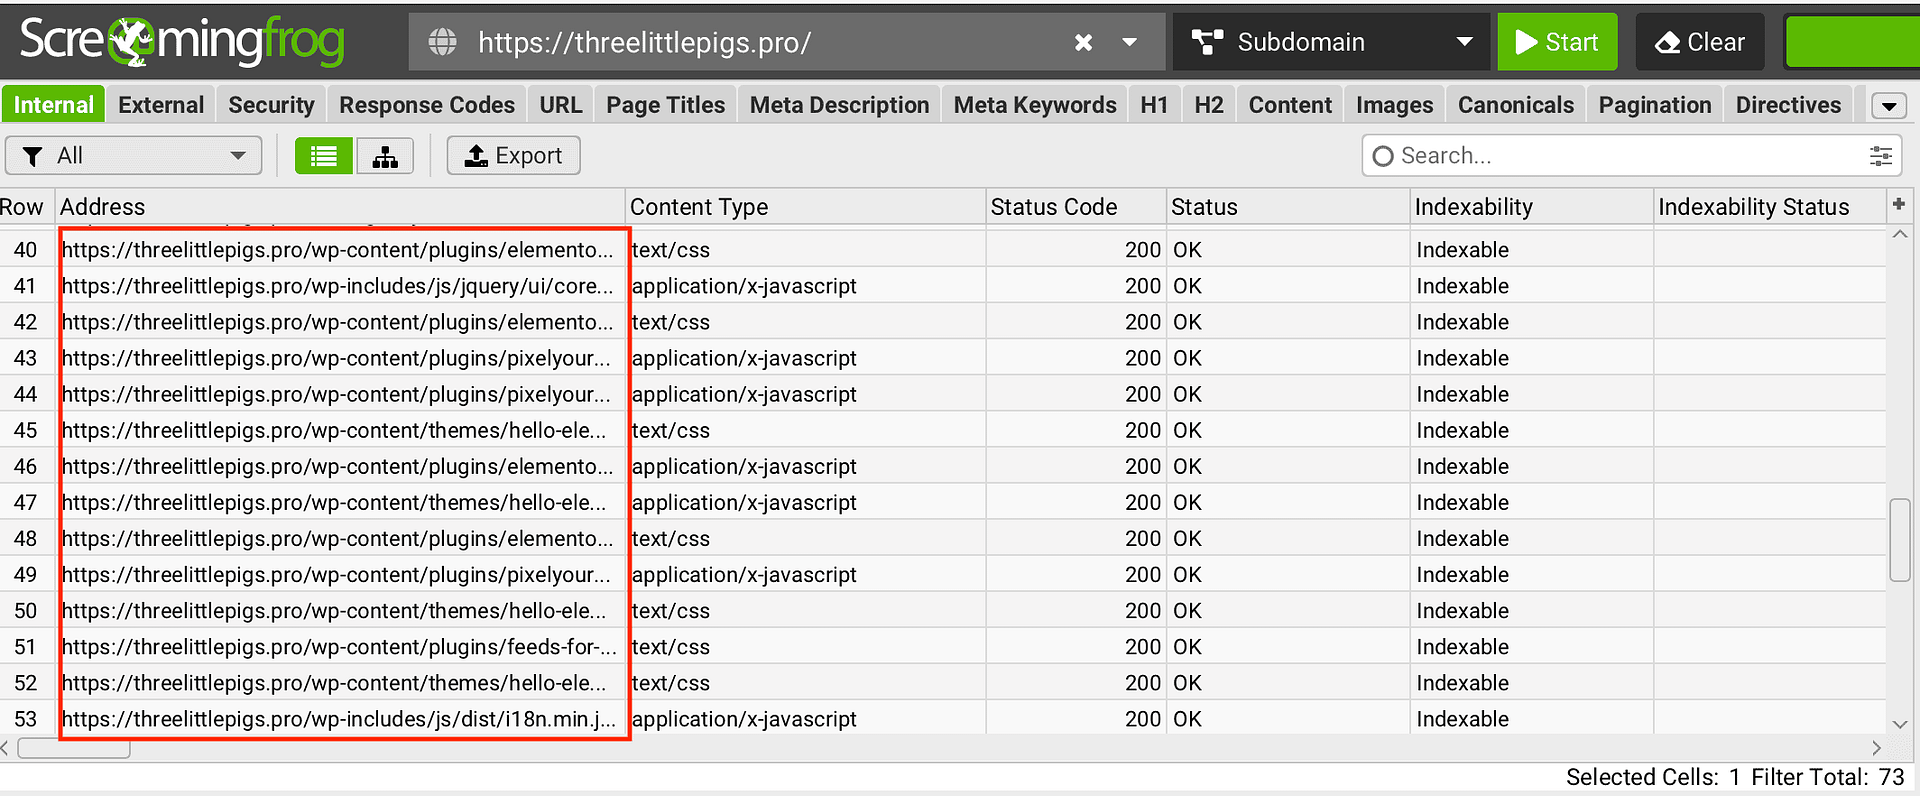
Task: Switch to the Response Codes tab
Action: click(426, 105)
